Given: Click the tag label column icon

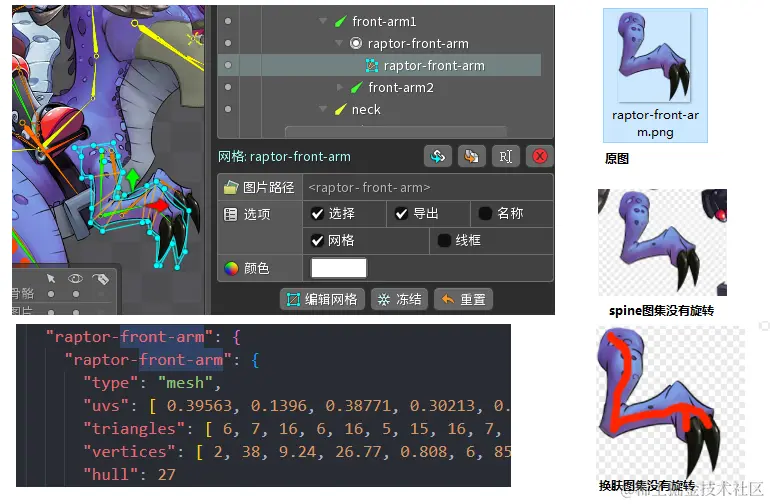Looking at the screenshot, I should (x=101, y=279).
